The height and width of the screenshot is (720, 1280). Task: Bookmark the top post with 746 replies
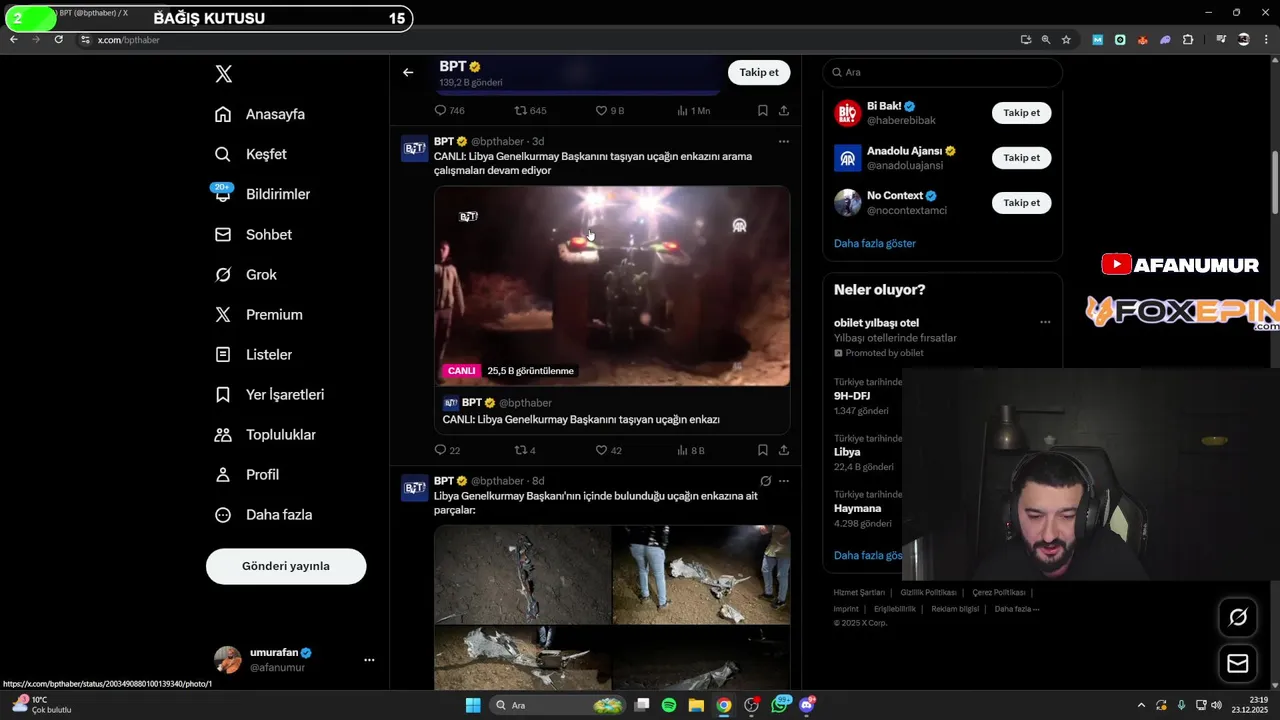pyautogui.click(x=762, y=110)
